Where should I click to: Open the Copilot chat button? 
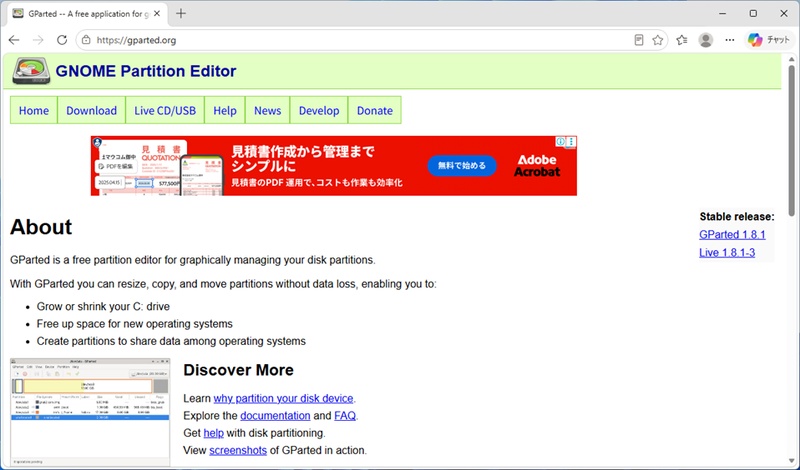pyautogui.click(x=769, y=40)
